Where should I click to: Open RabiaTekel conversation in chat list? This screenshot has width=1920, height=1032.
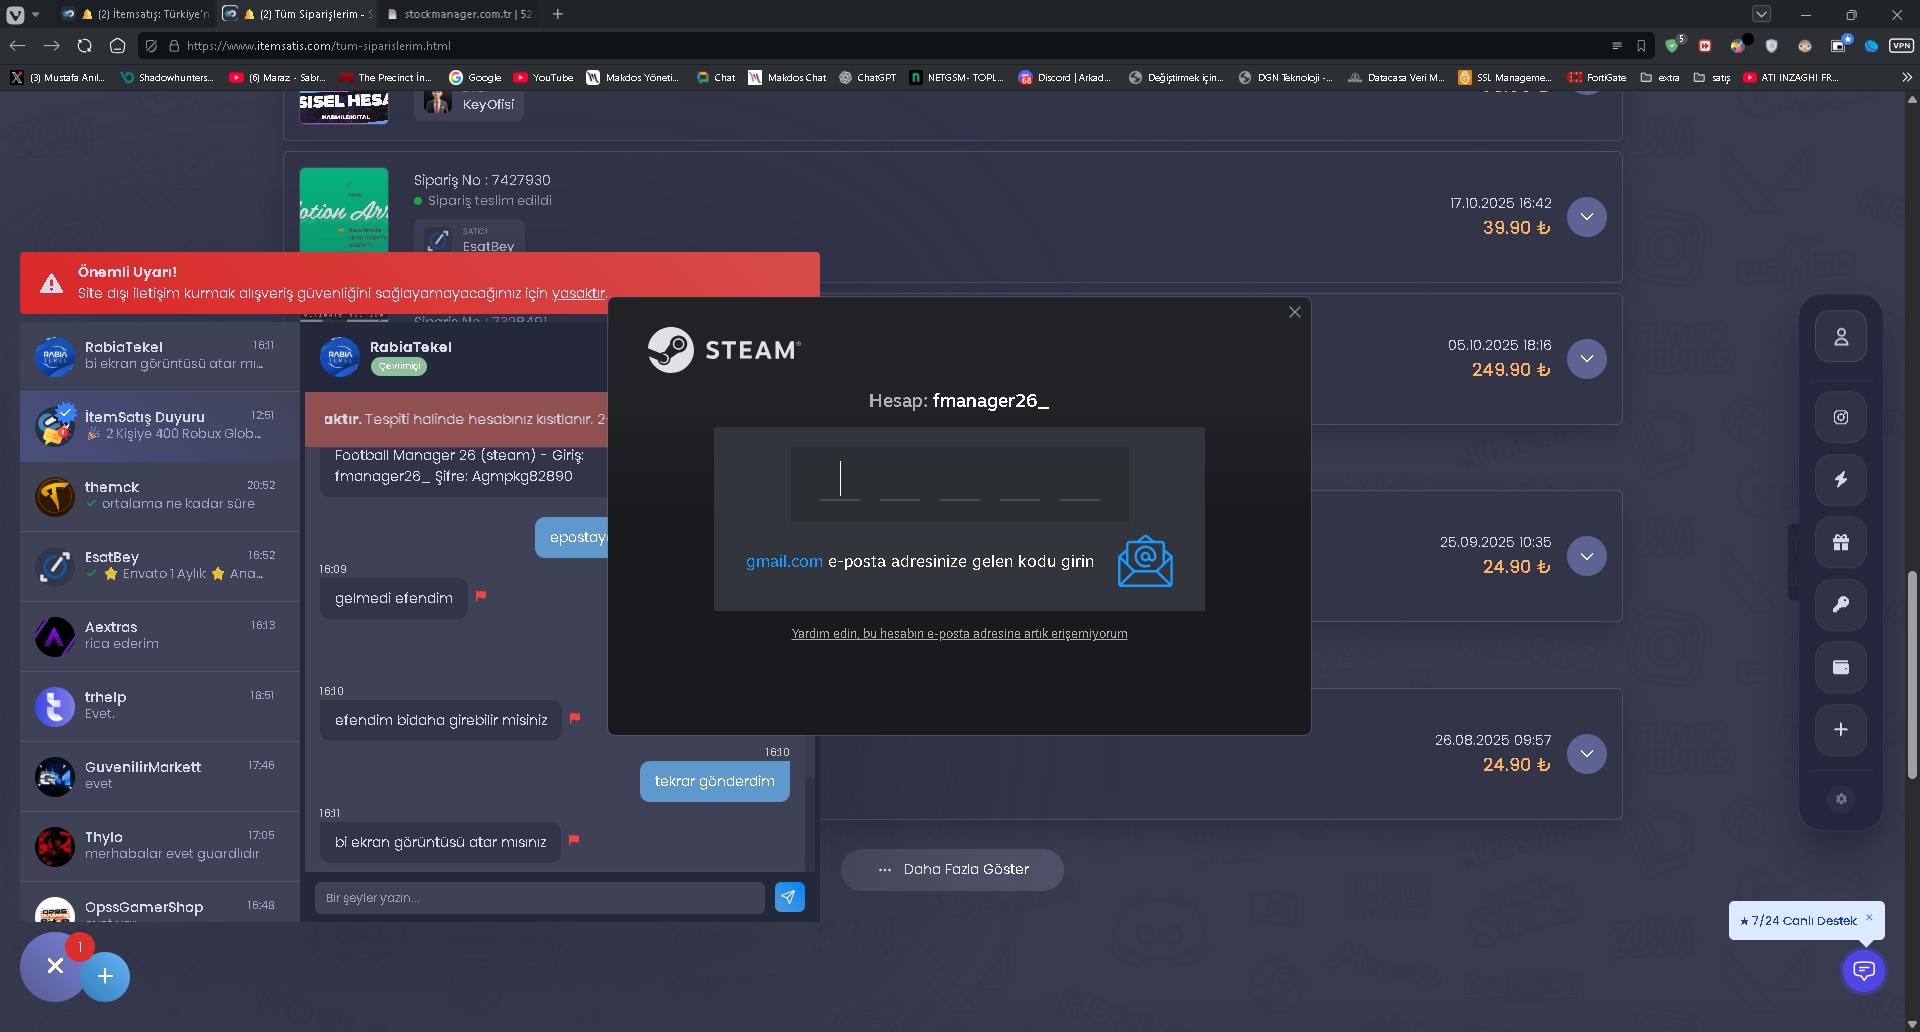[x=160, y=356]
